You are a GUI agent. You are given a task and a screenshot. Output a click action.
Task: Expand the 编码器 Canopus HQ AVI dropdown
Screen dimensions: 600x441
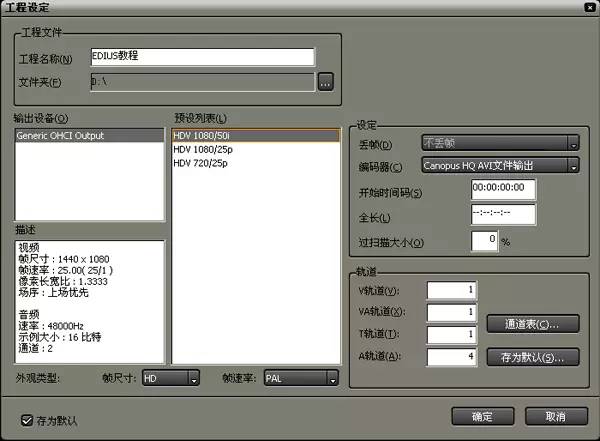(x=499, y=166)
